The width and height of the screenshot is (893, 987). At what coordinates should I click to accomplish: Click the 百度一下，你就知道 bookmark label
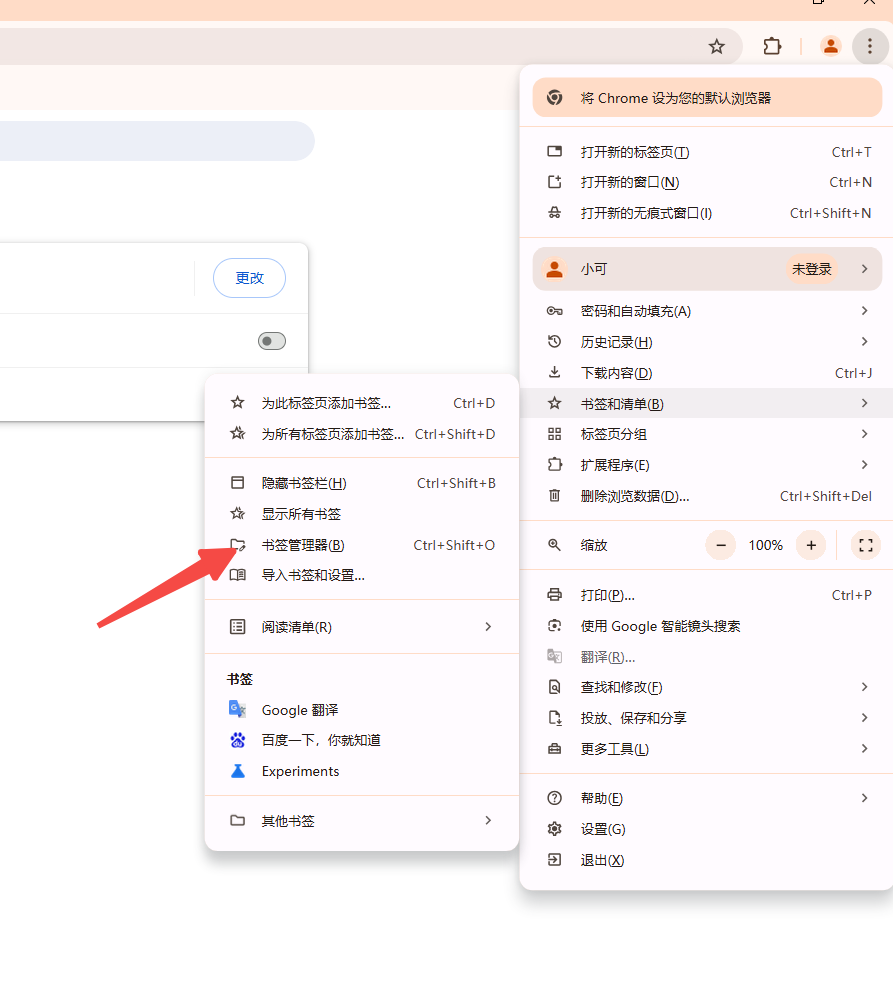pyautogui.click(x=321, y=740)
